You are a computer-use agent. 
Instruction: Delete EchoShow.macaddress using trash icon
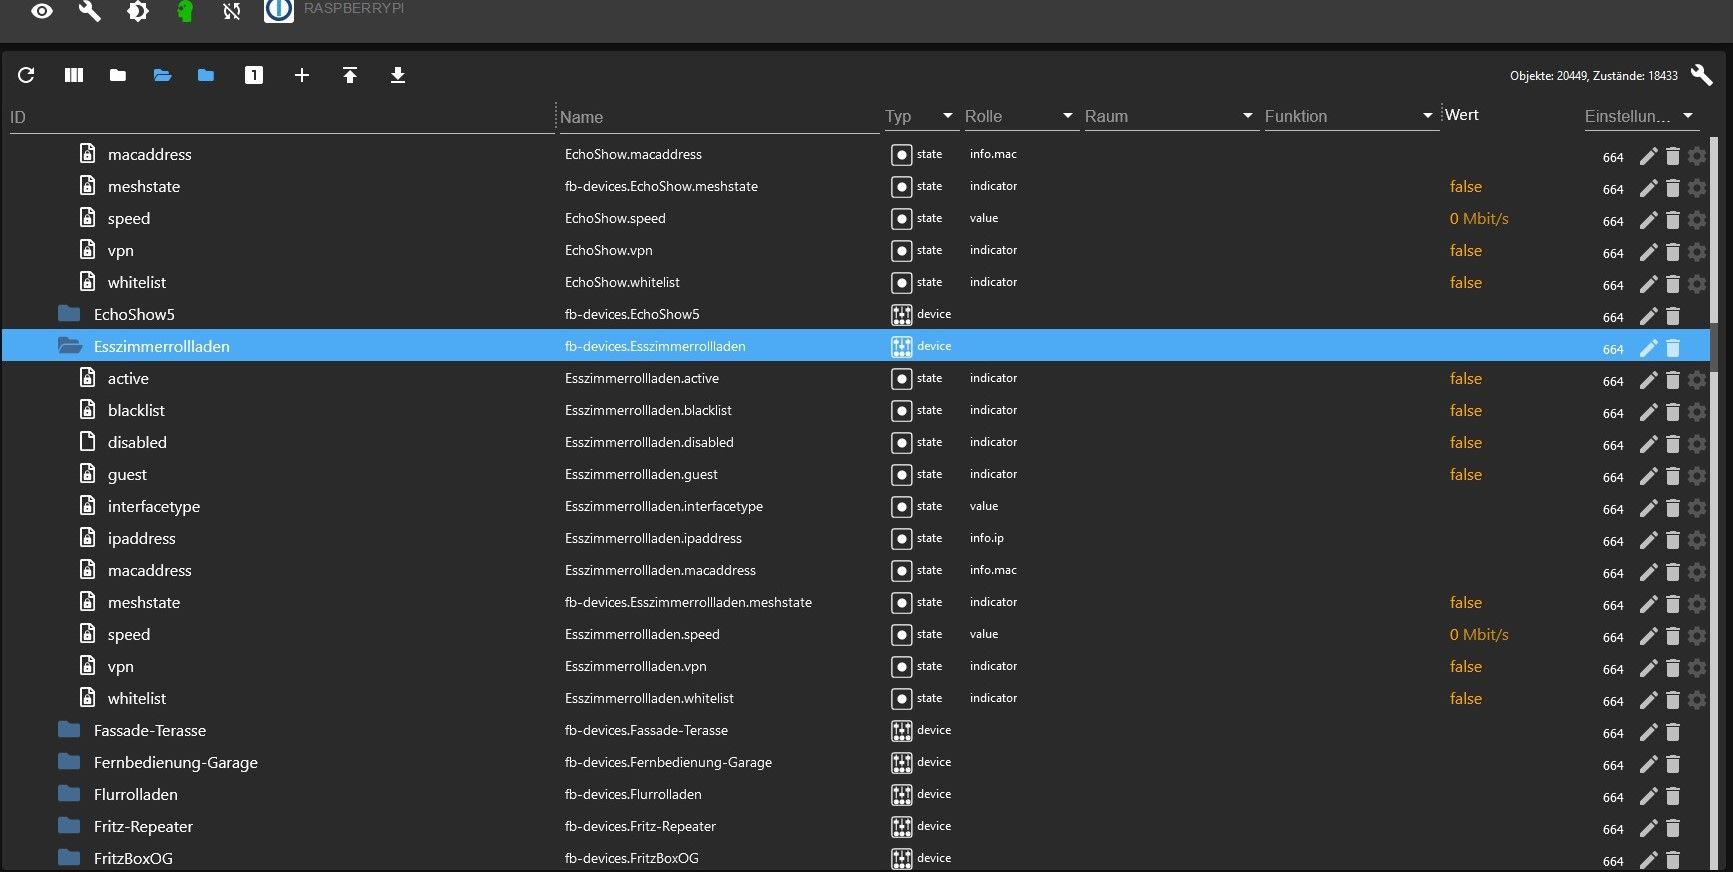point(1673,156)
